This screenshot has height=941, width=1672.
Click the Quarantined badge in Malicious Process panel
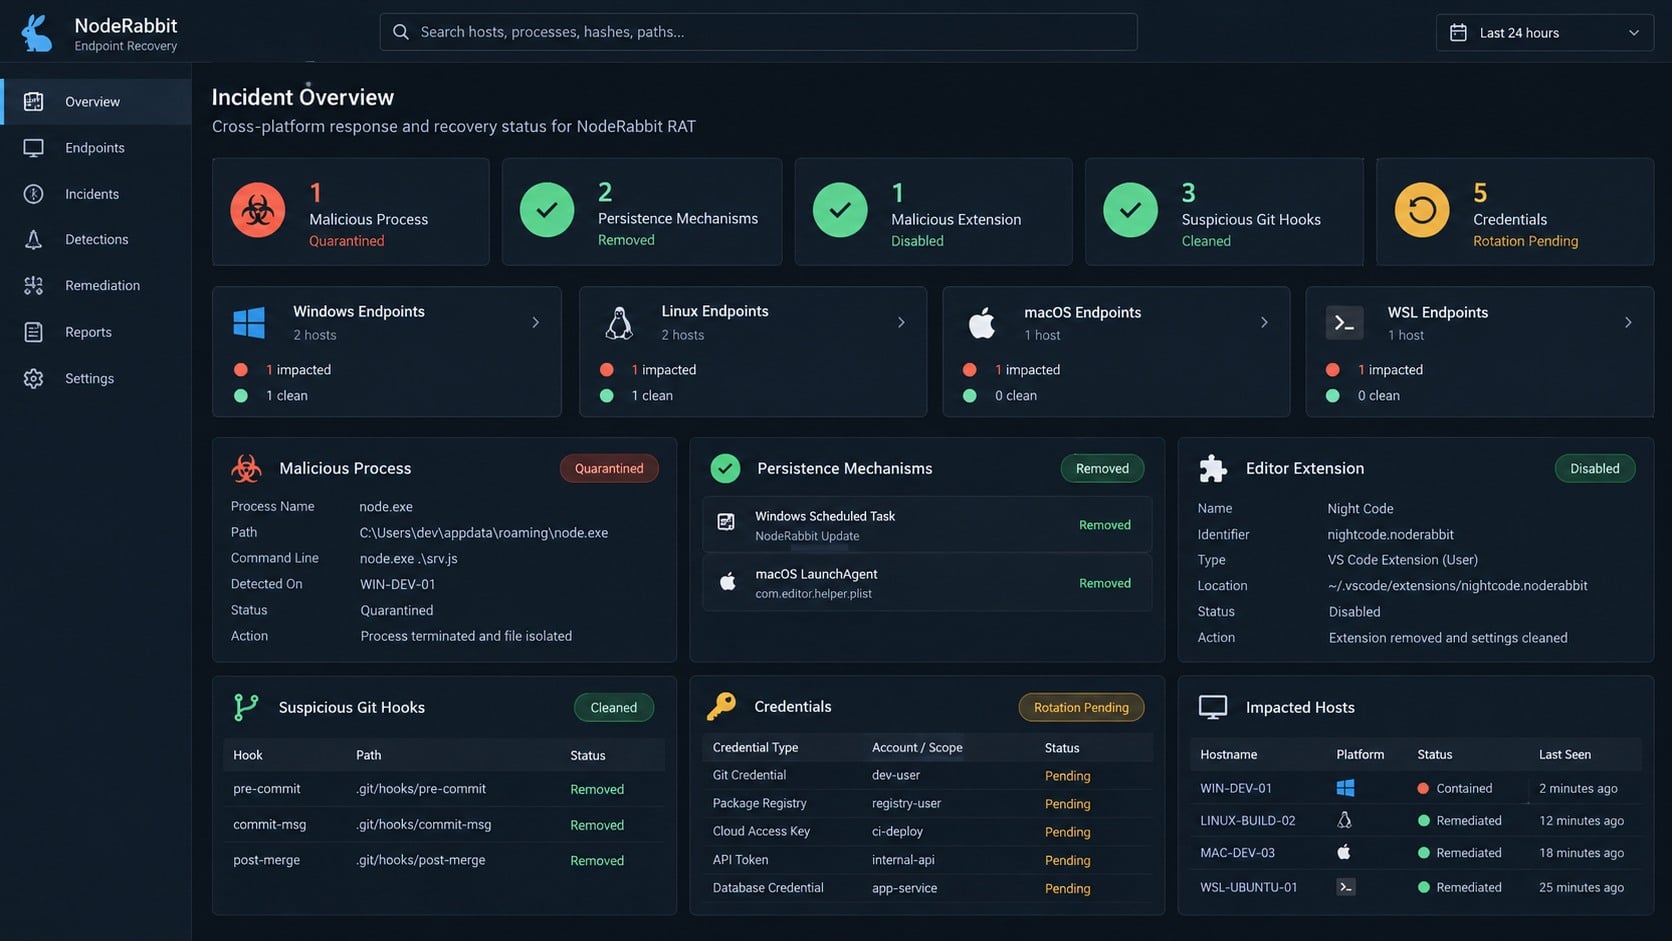609,468
